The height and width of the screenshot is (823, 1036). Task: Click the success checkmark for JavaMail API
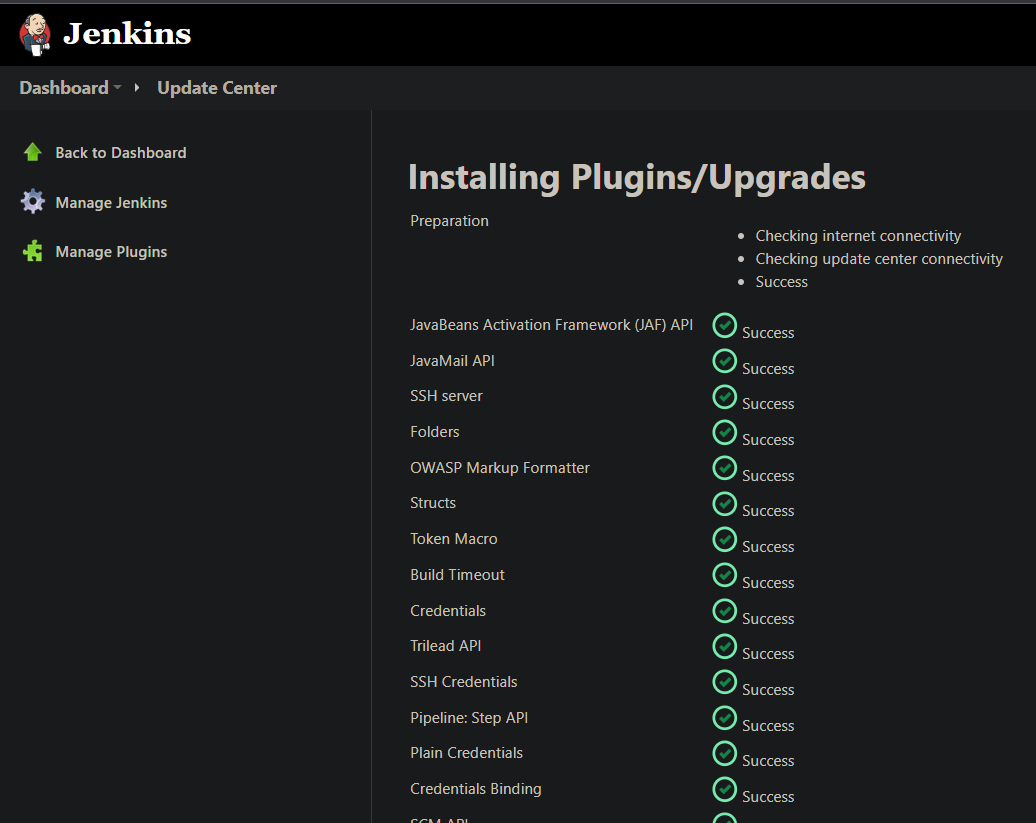point(725,361)
